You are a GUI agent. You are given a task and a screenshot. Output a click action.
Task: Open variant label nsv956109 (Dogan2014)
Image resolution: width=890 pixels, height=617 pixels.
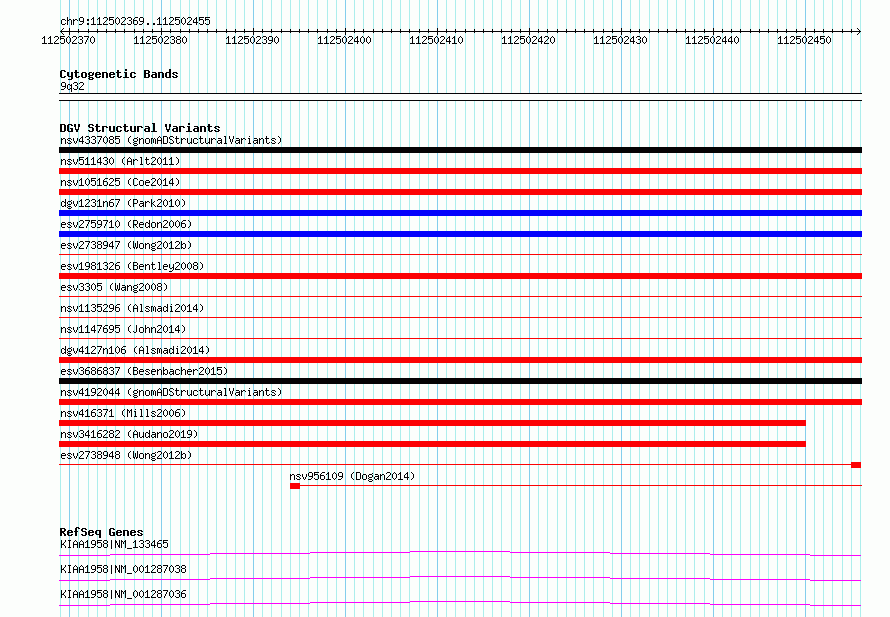tap(352, 476)
